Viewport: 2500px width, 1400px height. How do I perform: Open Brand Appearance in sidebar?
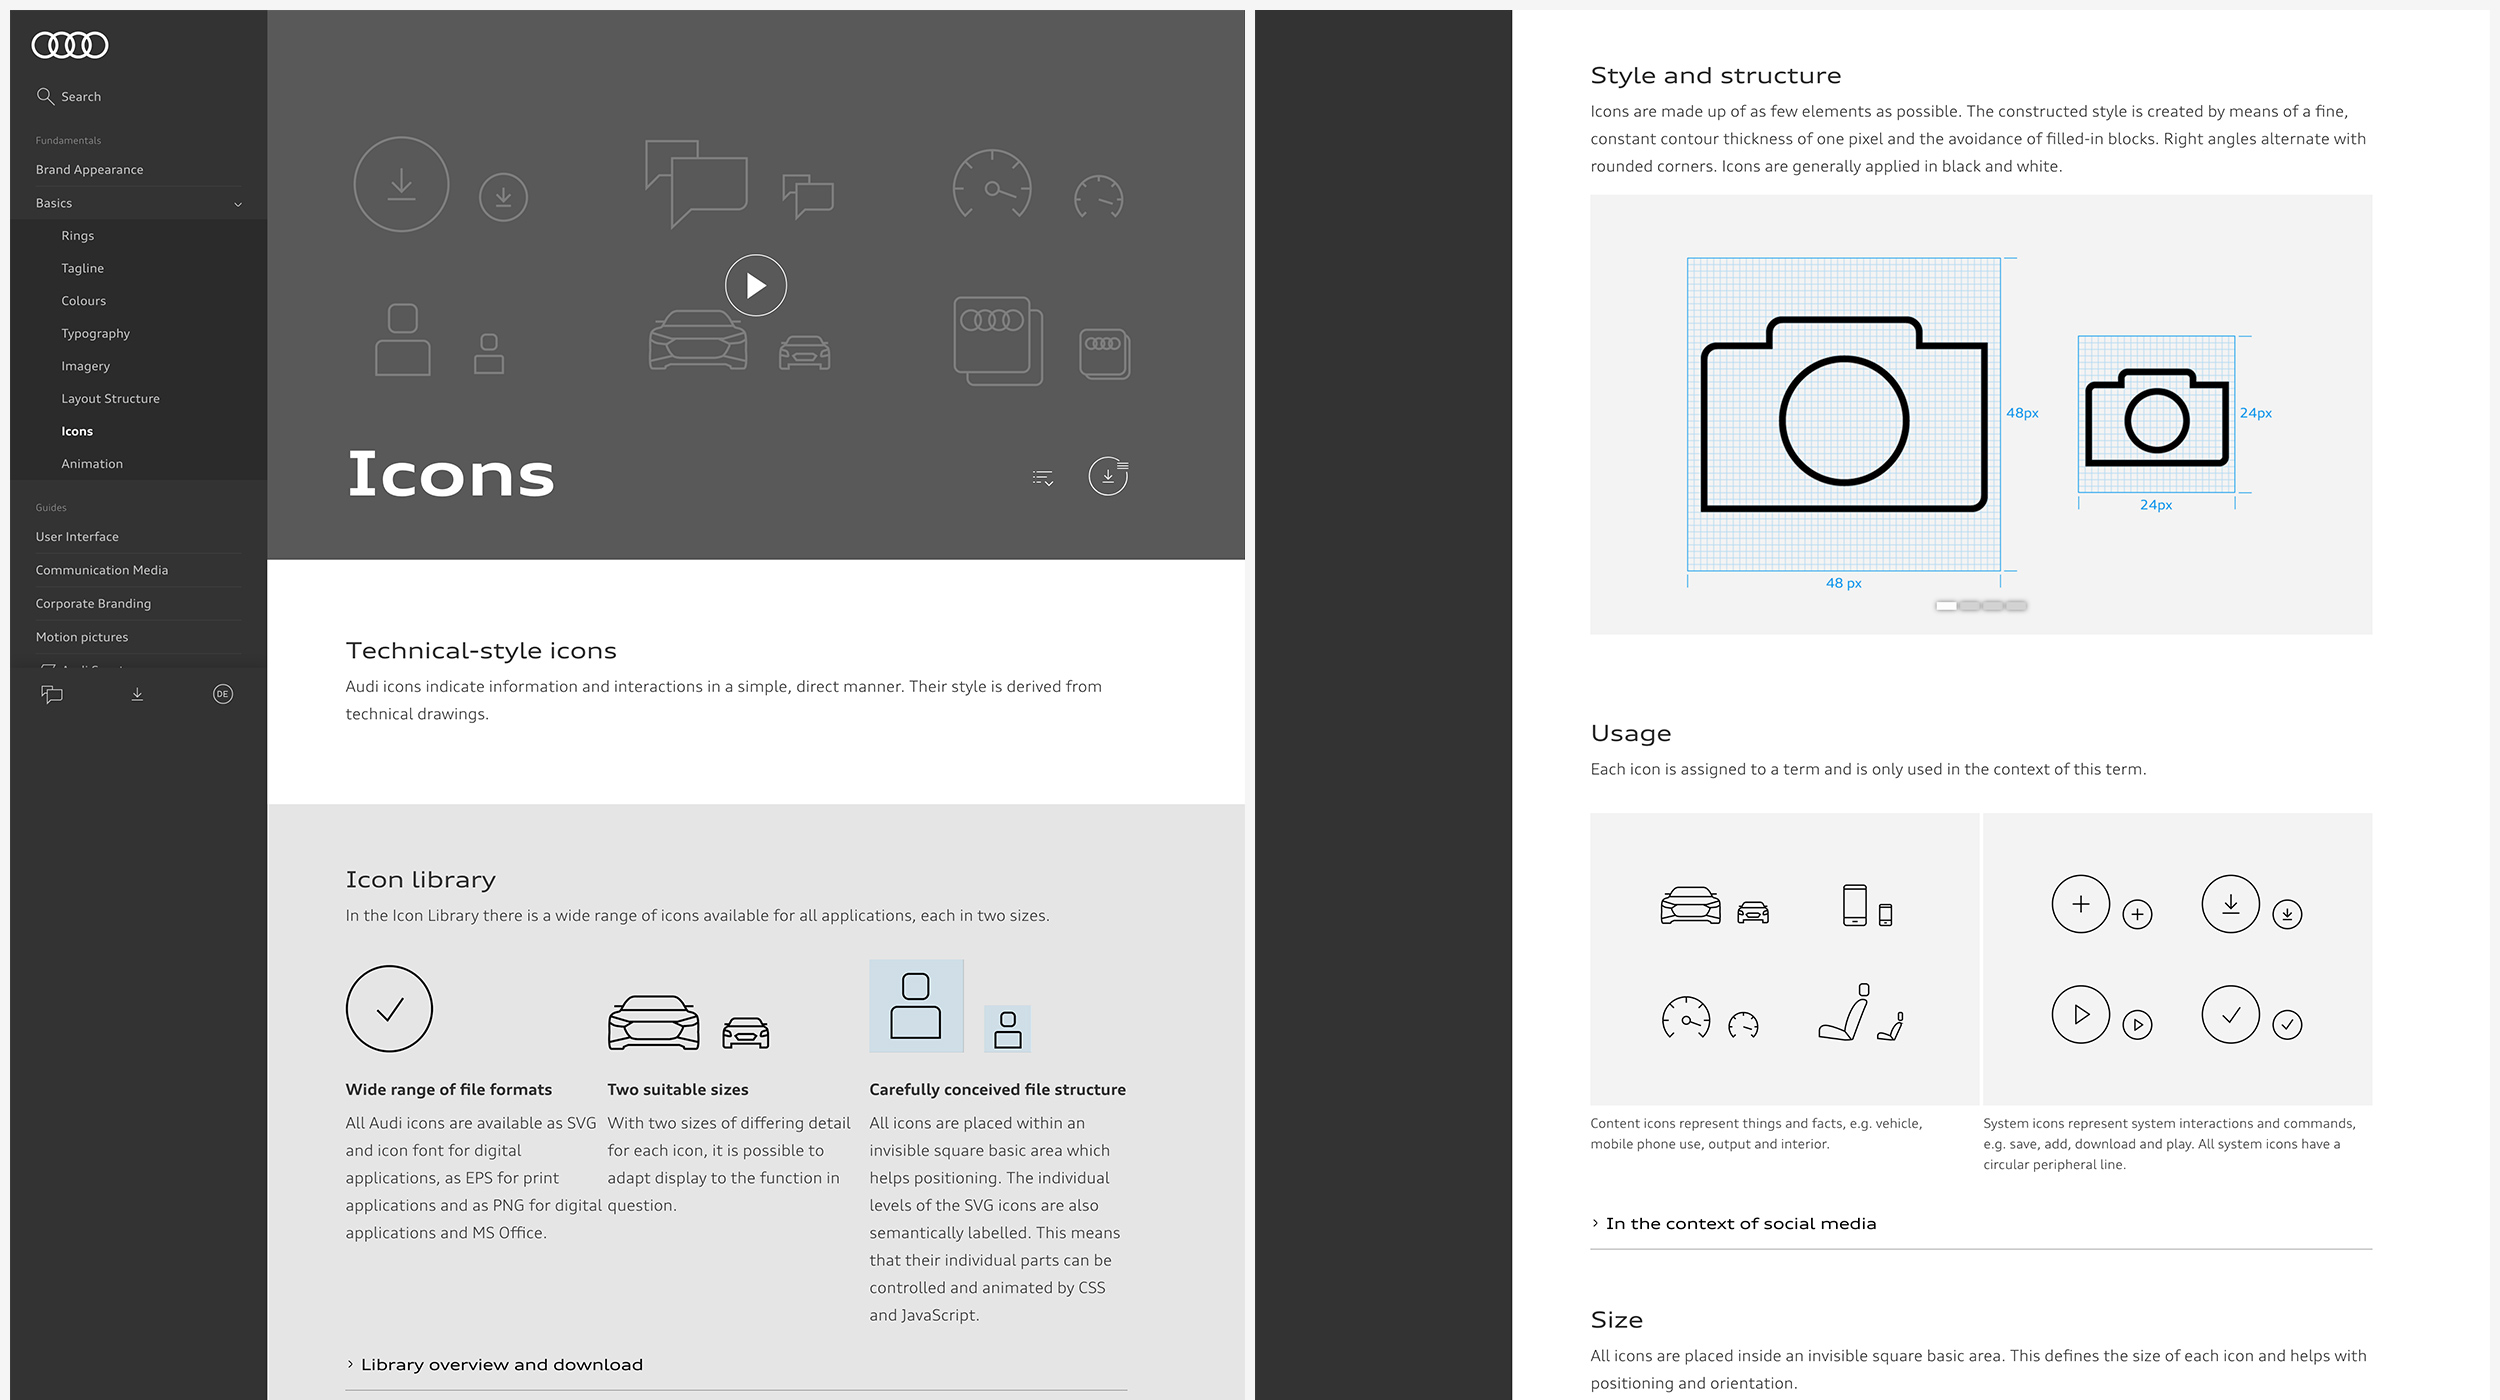coord(90,170)
